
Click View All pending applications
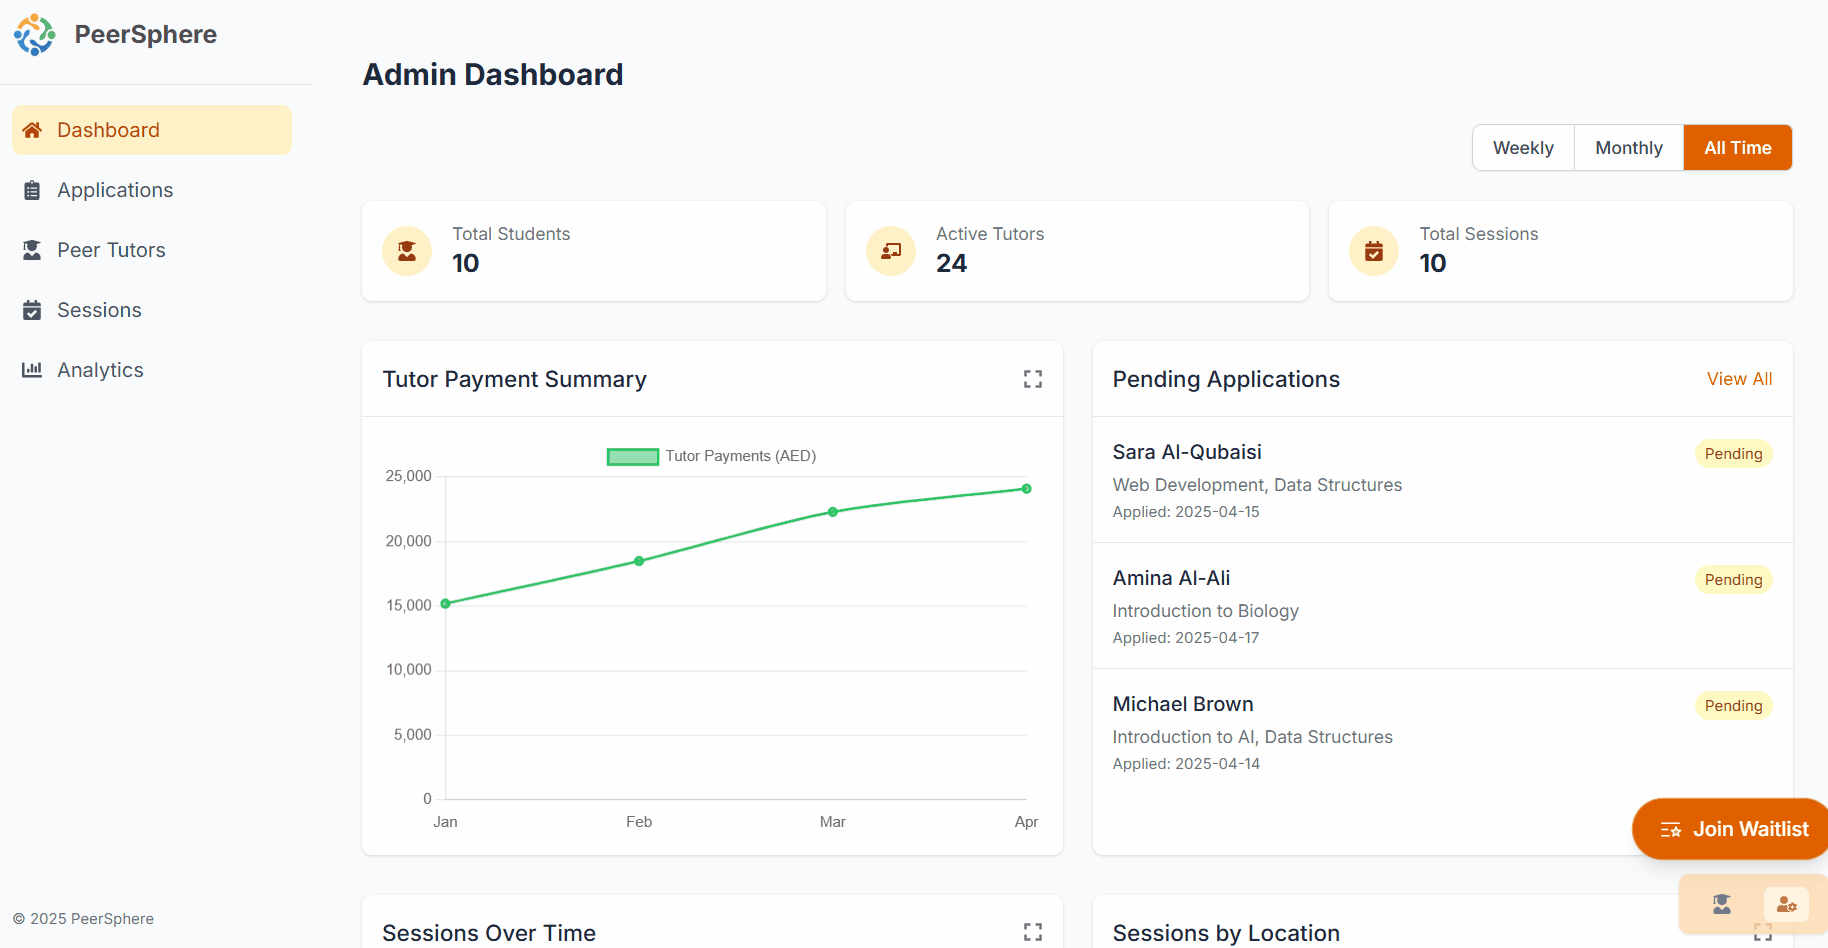(1738, 379)
